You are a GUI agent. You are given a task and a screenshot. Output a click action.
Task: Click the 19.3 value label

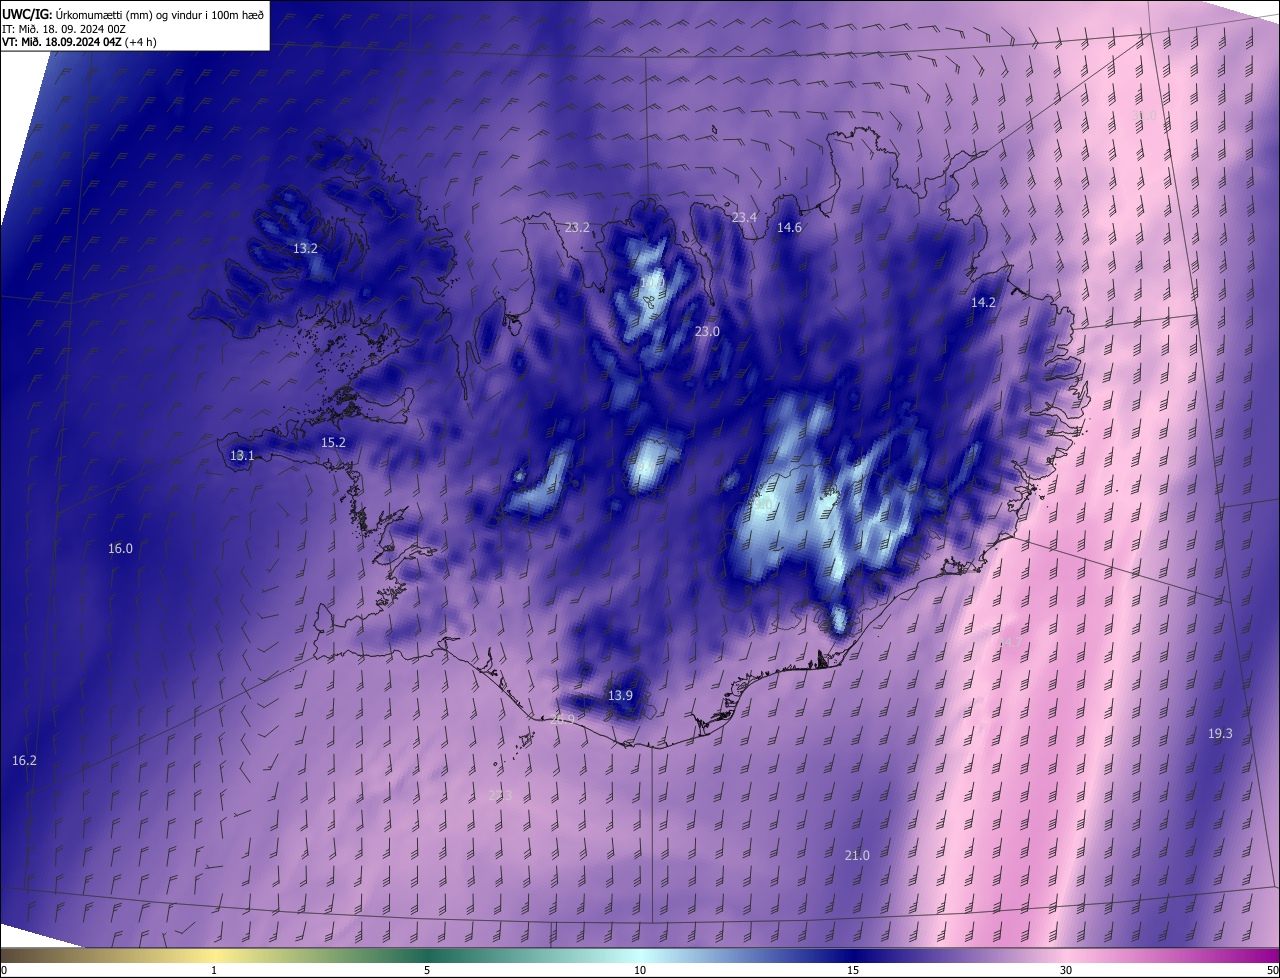coord(1220,733)
